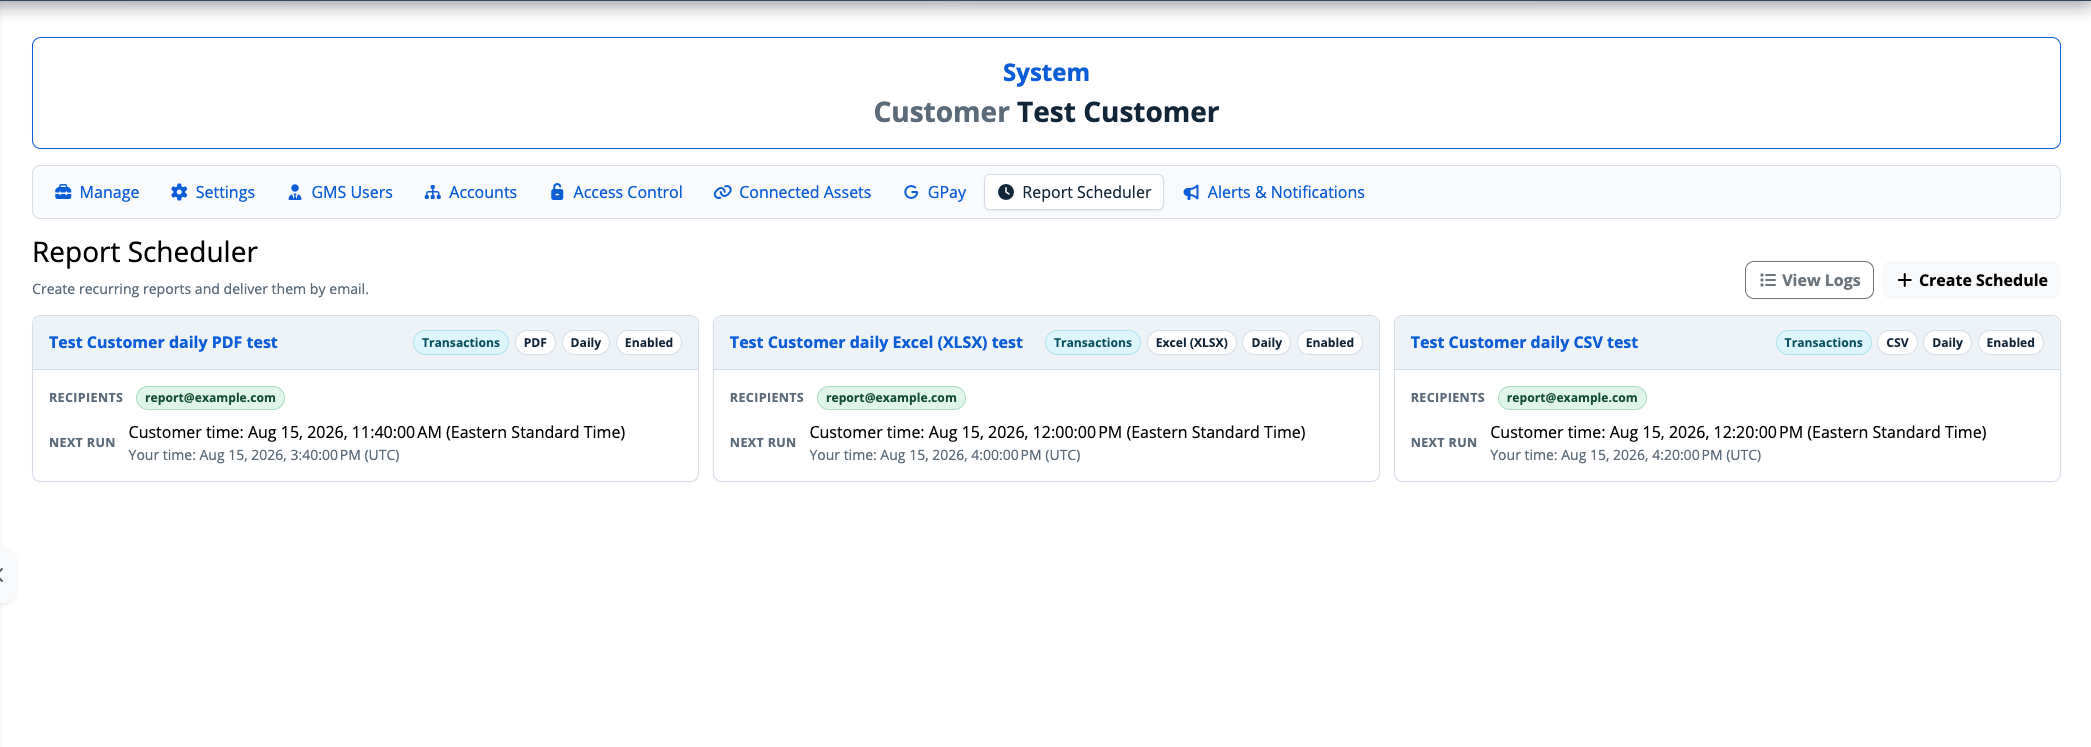Viewport: 2091px width, 747px height.
Task: Click the 12:20:00 PM customer next run time
Action: tap(1738, 432)
